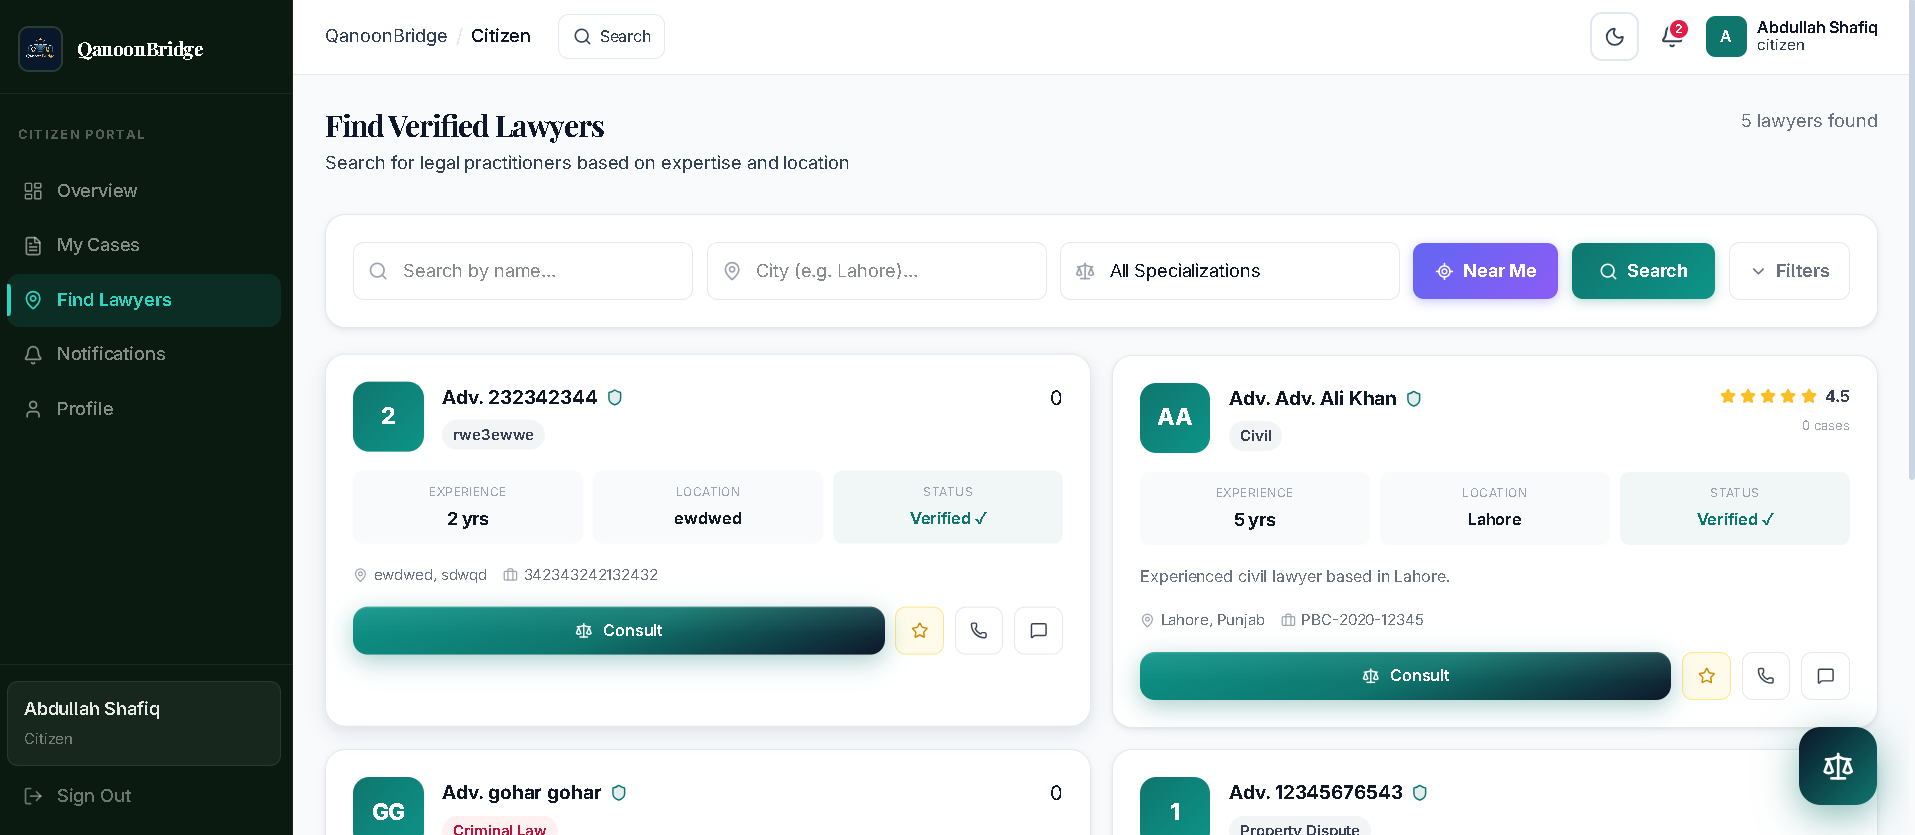This screenshot has height=835, width=1915.
Task: Click the verified shield next to Adv. 232342344
Action: pyautogui.click(x=615, y=398)
